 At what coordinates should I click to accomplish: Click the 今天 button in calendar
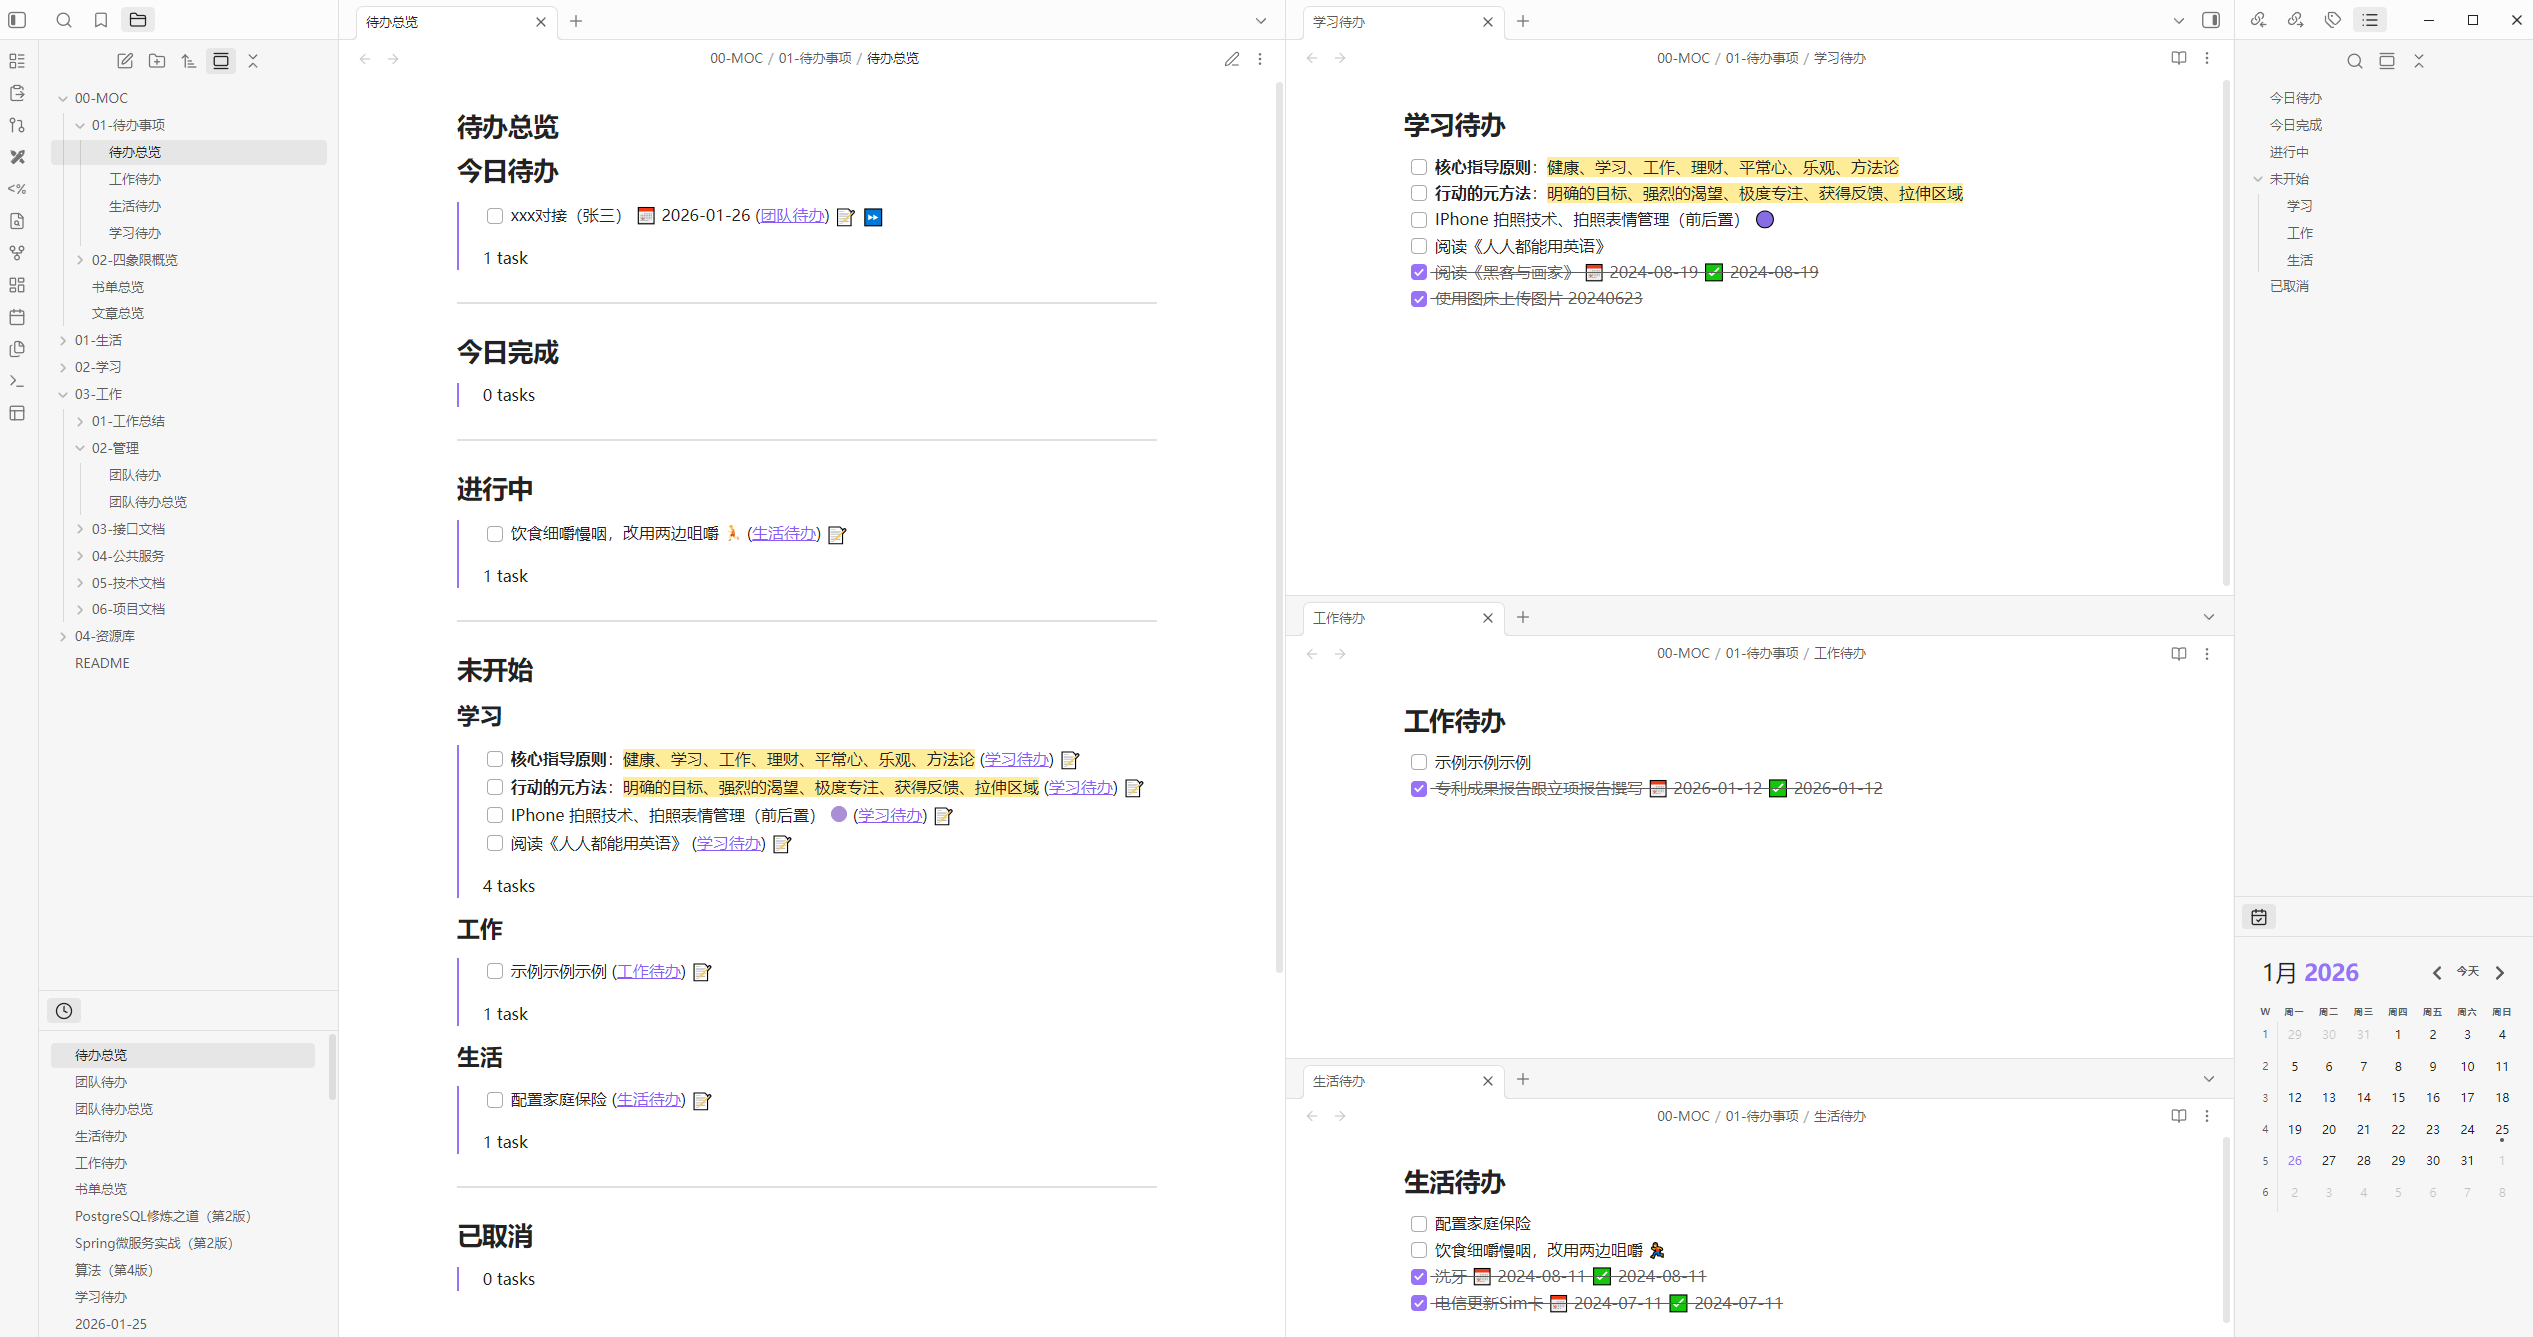tap(2468, 972)
